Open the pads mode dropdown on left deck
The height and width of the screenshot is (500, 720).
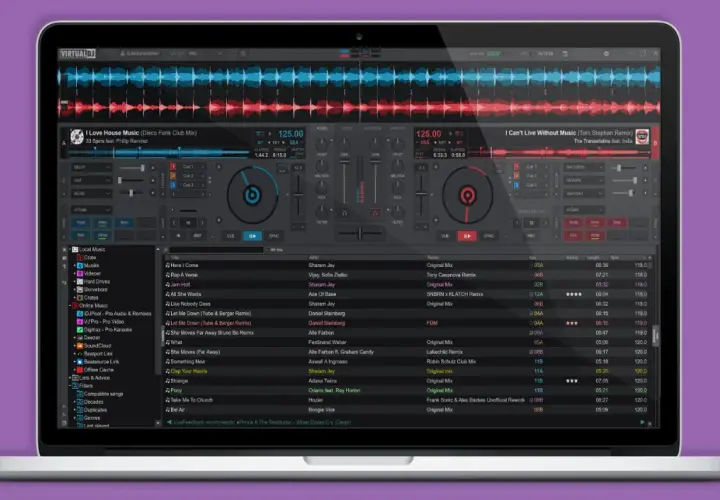point(91,210)
